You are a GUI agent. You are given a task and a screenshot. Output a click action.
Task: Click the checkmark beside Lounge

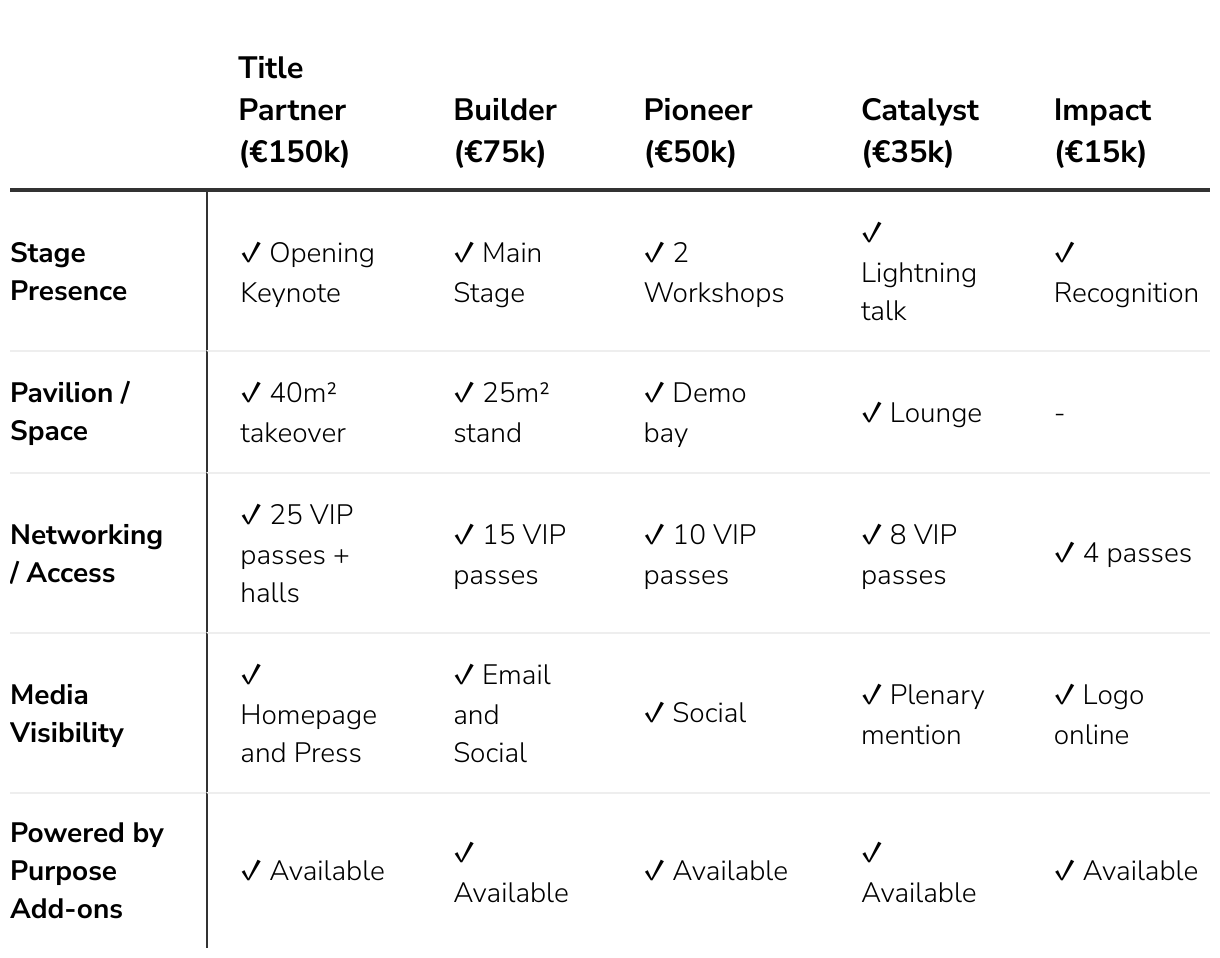(x=872, y=413)
